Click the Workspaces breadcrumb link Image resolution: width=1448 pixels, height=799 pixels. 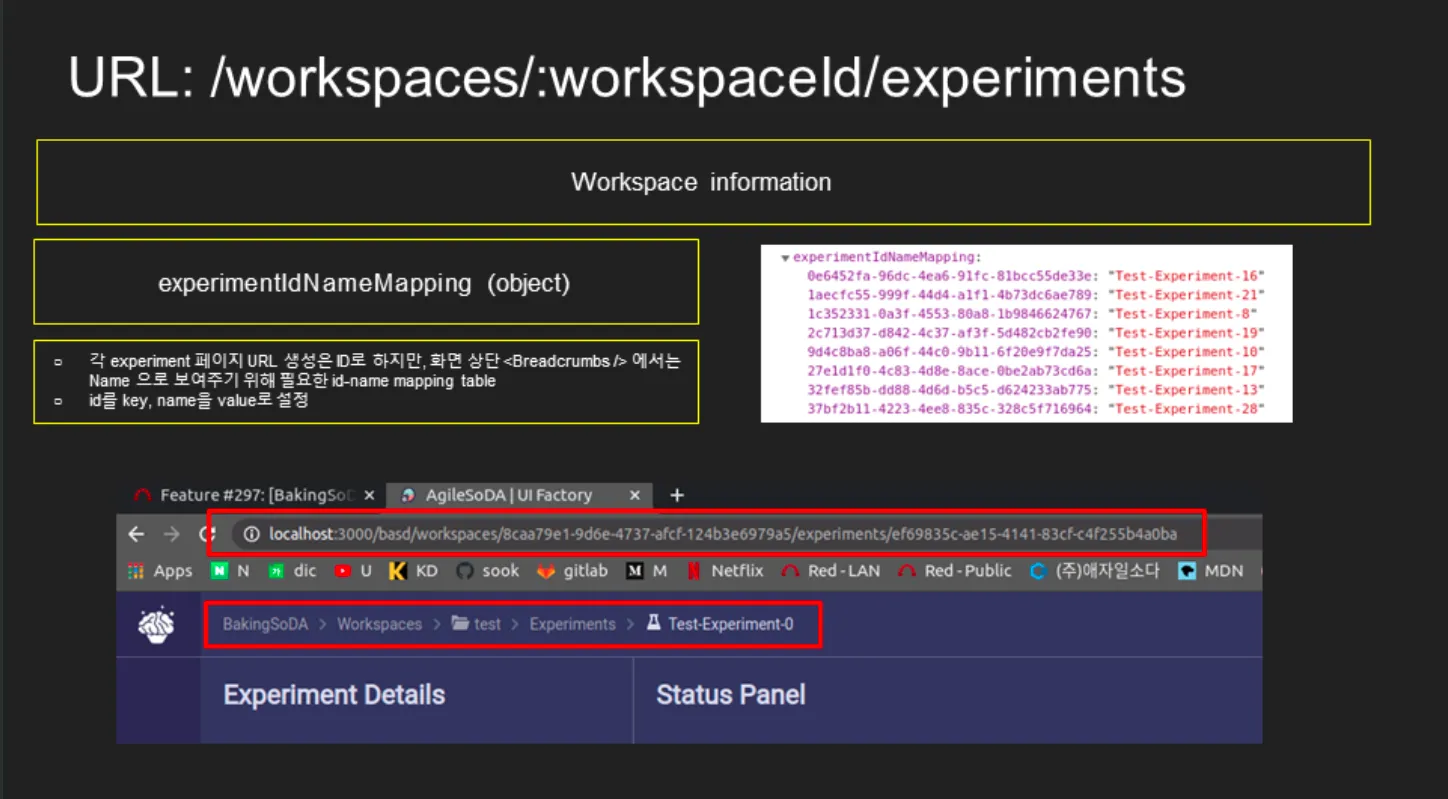pyautogui.click(x=379, y=624)
